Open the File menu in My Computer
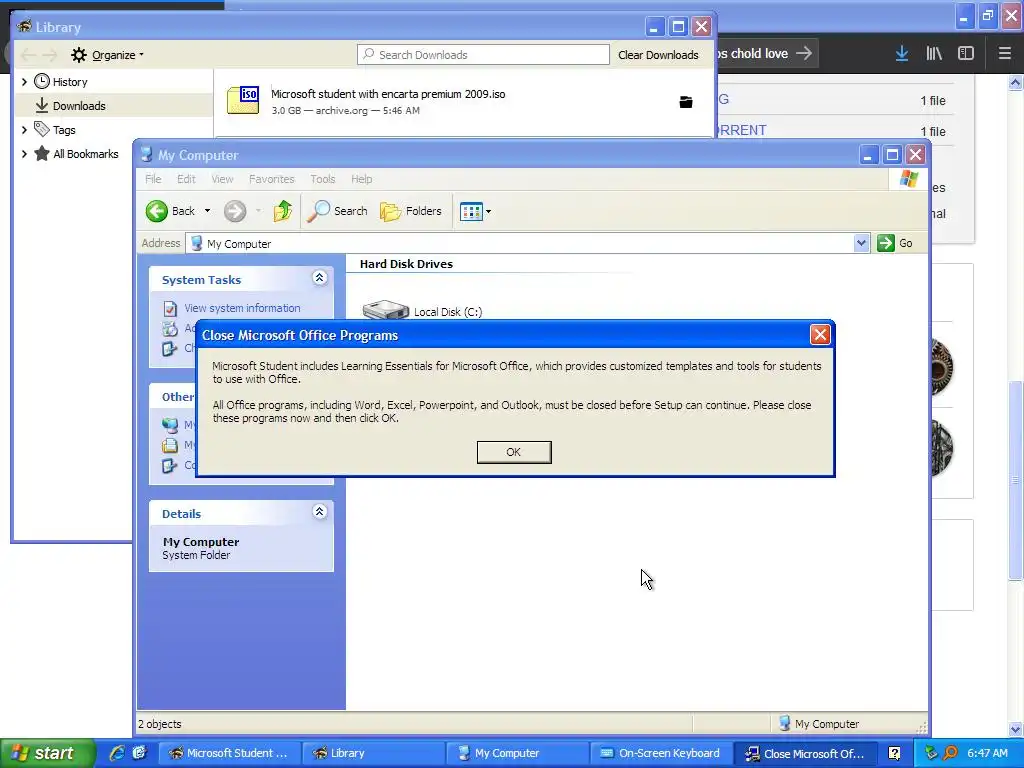 click(x=153, y=179)
